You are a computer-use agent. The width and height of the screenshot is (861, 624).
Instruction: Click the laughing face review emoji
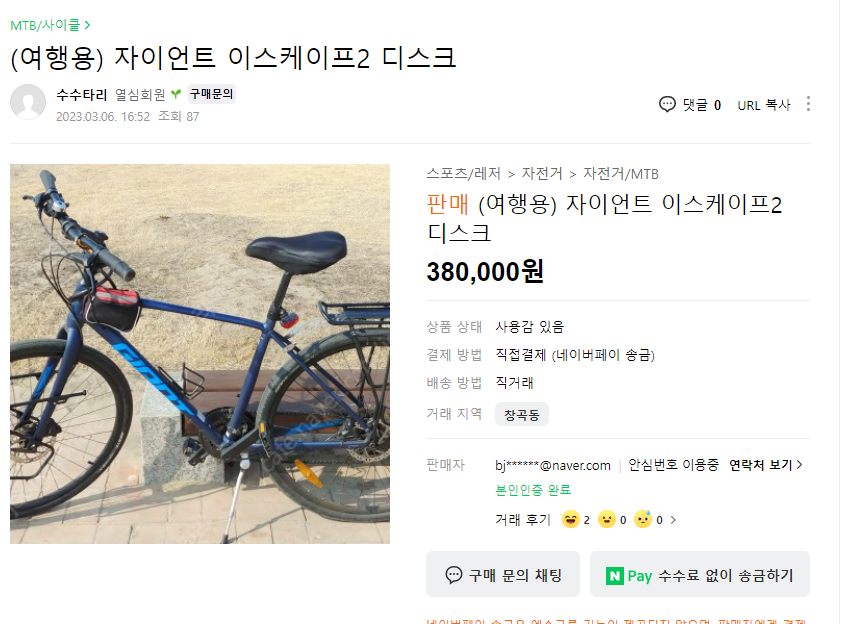point(571,519)
